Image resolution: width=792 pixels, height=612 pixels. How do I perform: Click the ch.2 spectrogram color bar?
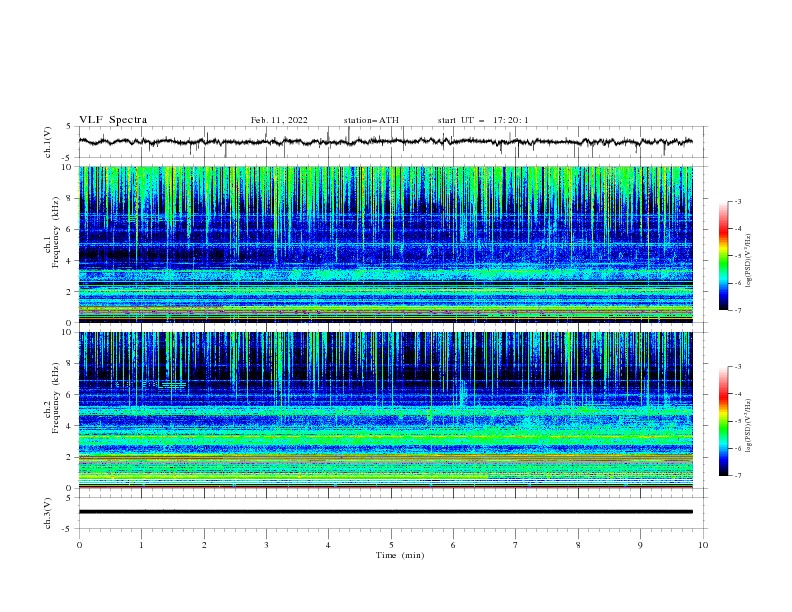(x=723, y=421)
